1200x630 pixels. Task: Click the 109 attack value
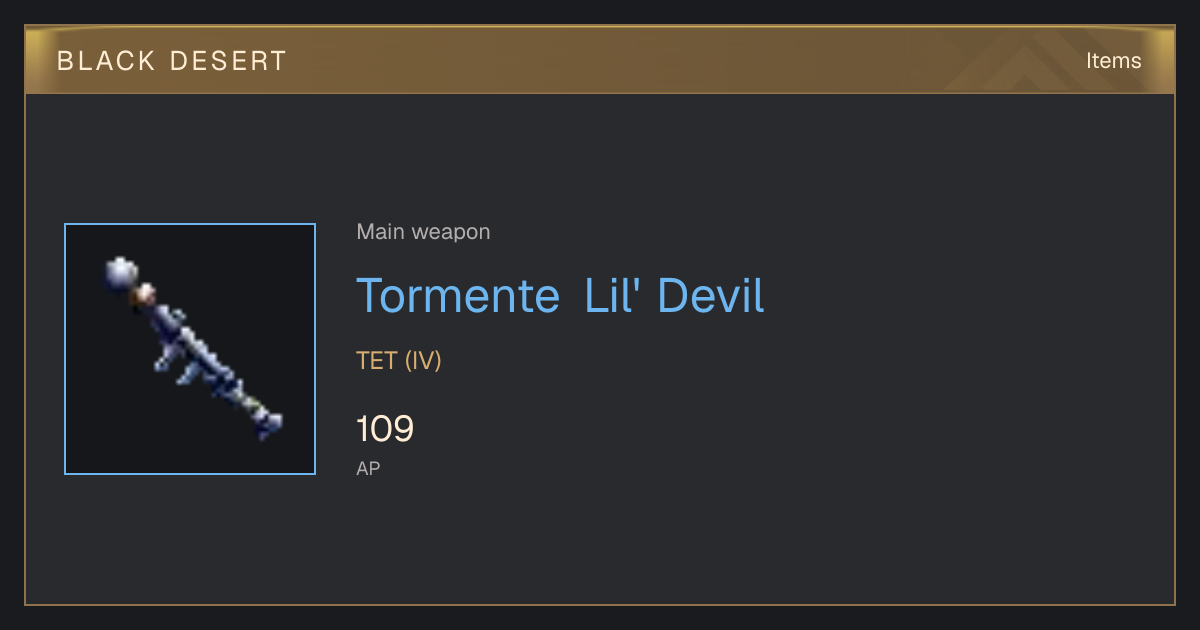pos(385,429)
